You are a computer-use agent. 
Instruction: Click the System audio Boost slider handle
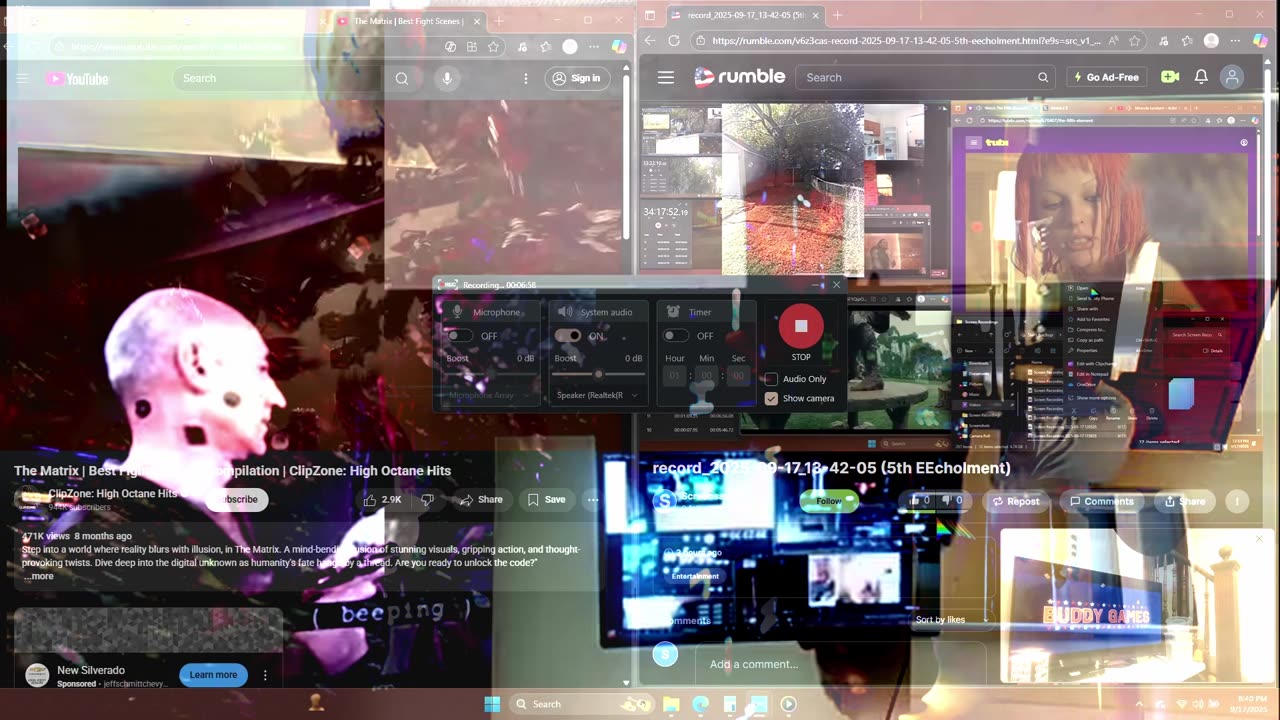pos(598,374)
